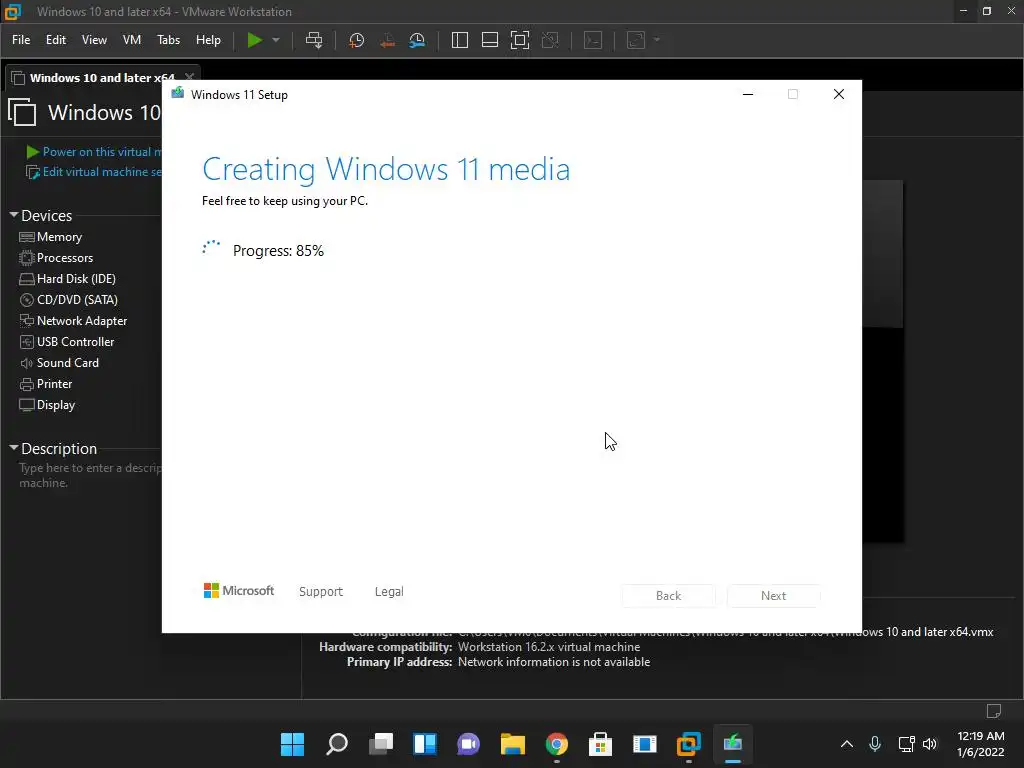Collapse the Description section
This screenshot has width=1024, height=768.
(14, 448)
